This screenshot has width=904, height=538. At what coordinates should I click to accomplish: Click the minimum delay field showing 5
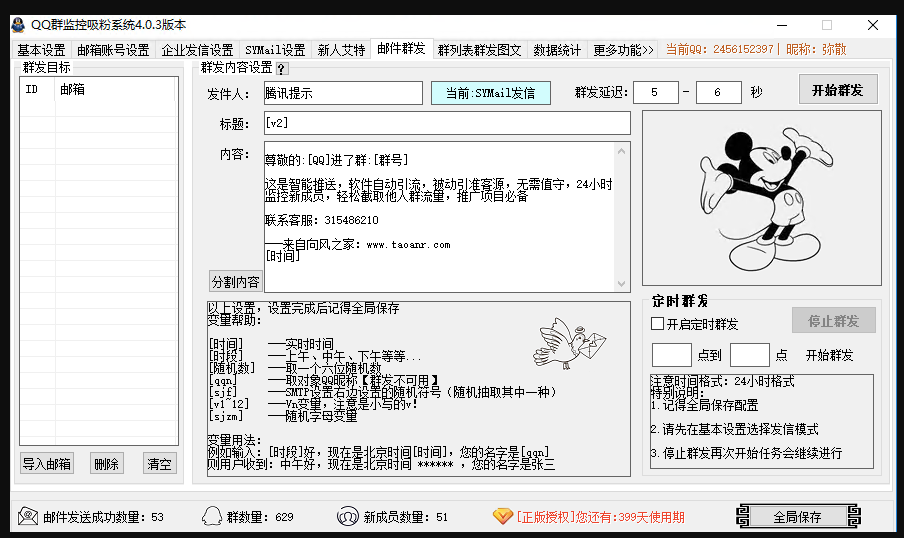[x=656, y=92]
